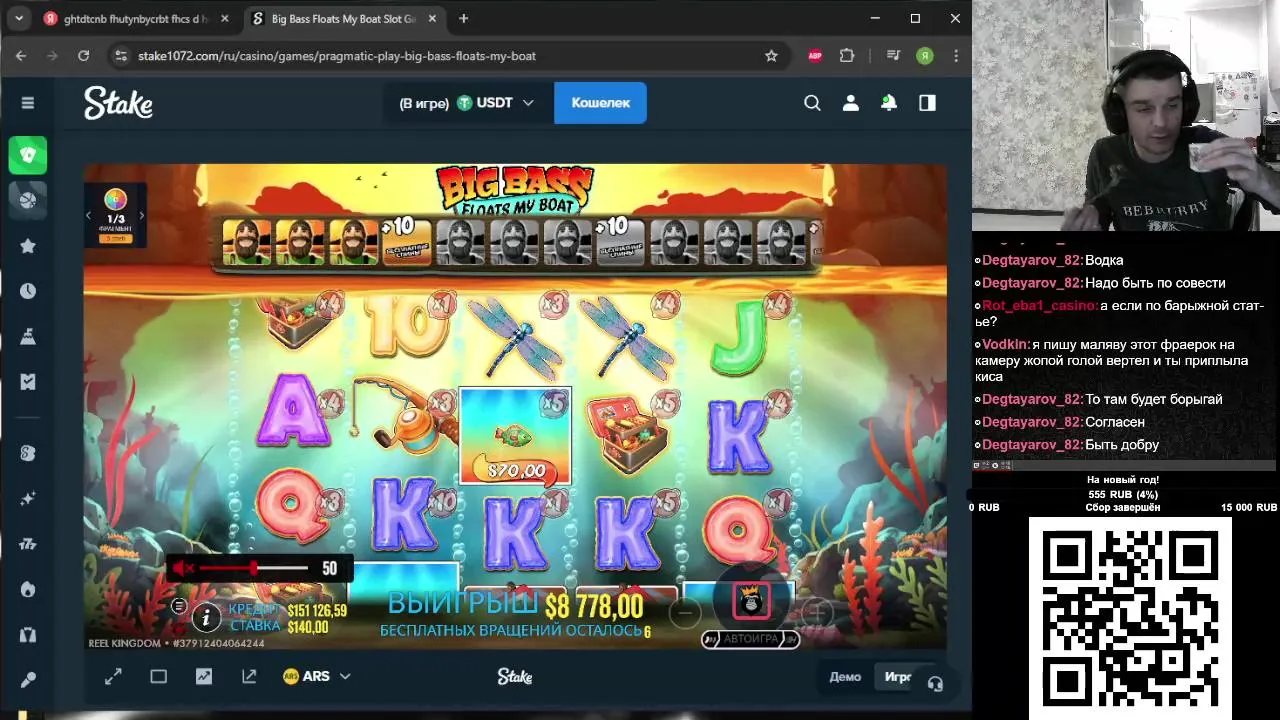
Task: Open browser three-dot menu
Action: tap(957, 56)
